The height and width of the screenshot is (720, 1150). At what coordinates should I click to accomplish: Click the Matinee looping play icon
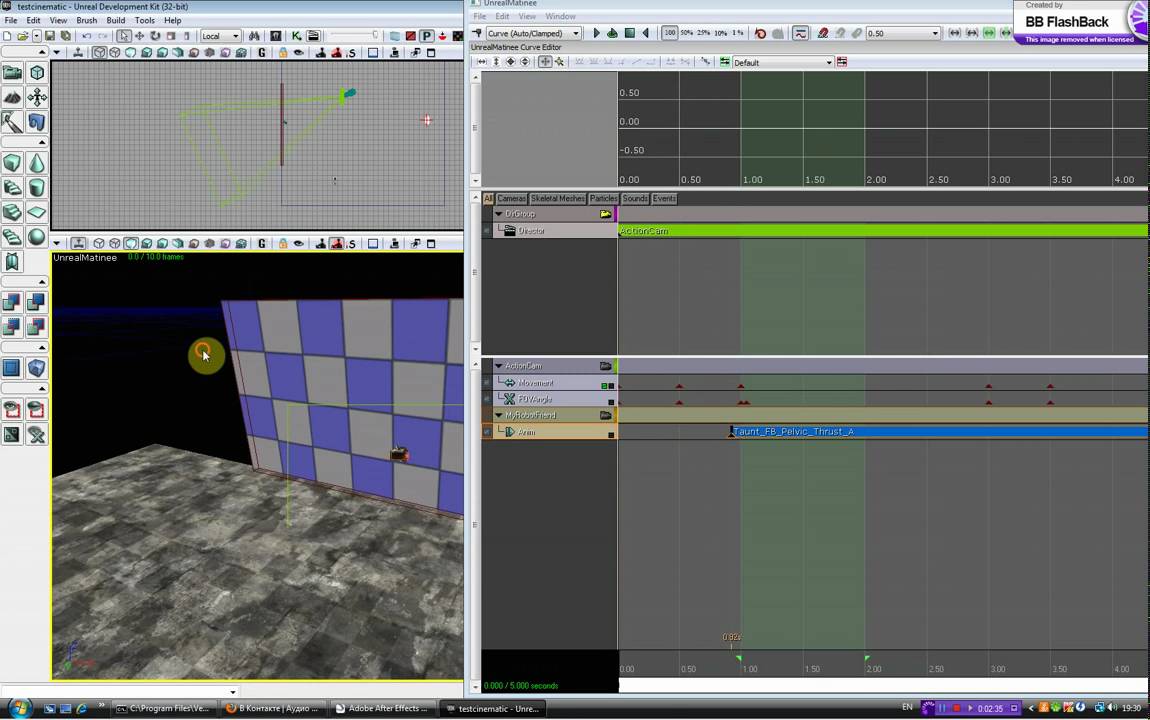612,33
